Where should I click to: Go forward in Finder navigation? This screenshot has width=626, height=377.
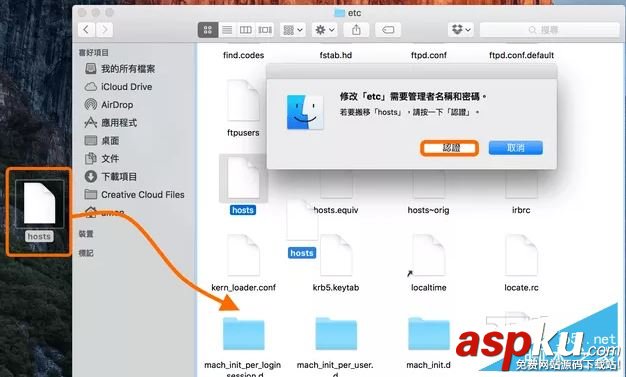104,30
